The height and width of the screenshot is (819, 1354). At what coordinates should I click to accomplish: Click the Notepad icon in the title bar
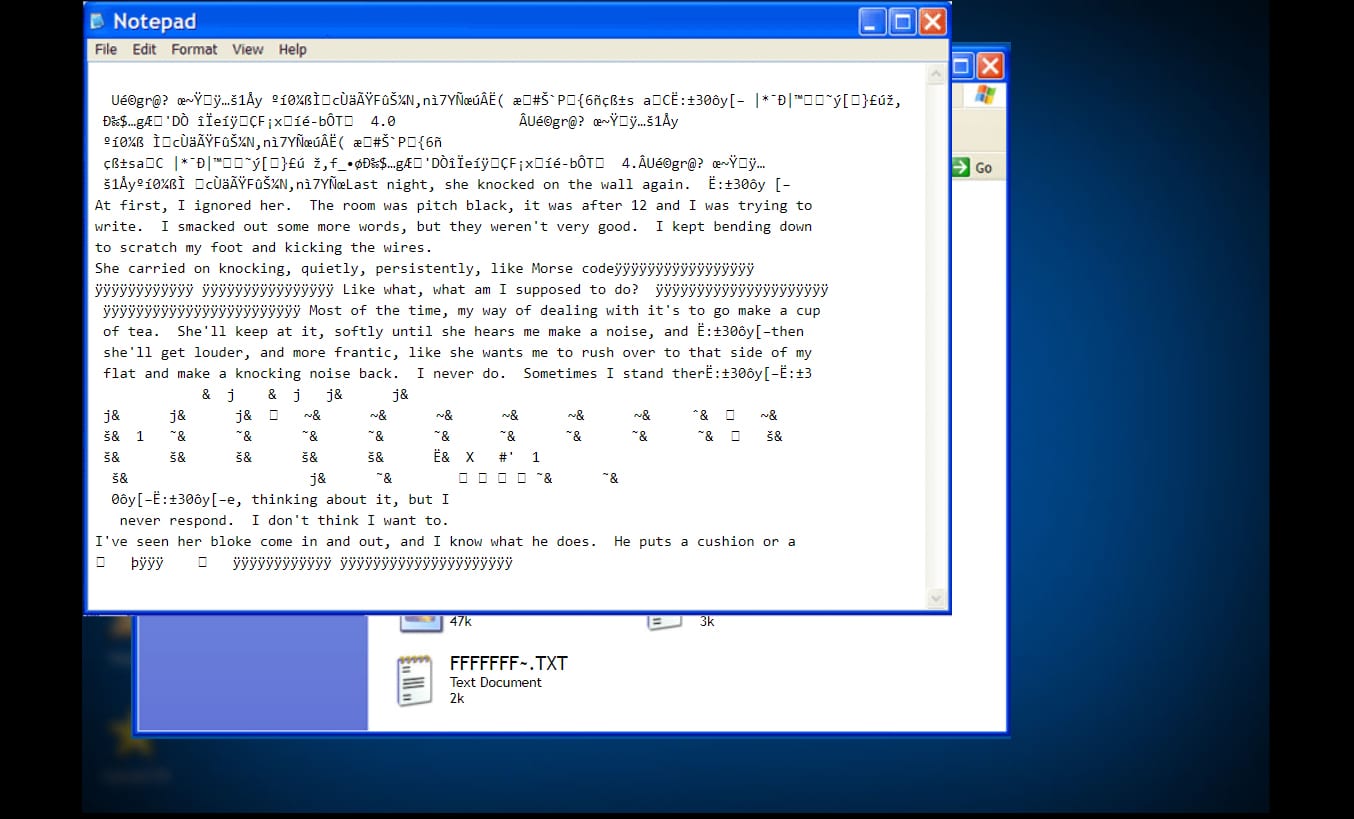click(x=98, y=21)
